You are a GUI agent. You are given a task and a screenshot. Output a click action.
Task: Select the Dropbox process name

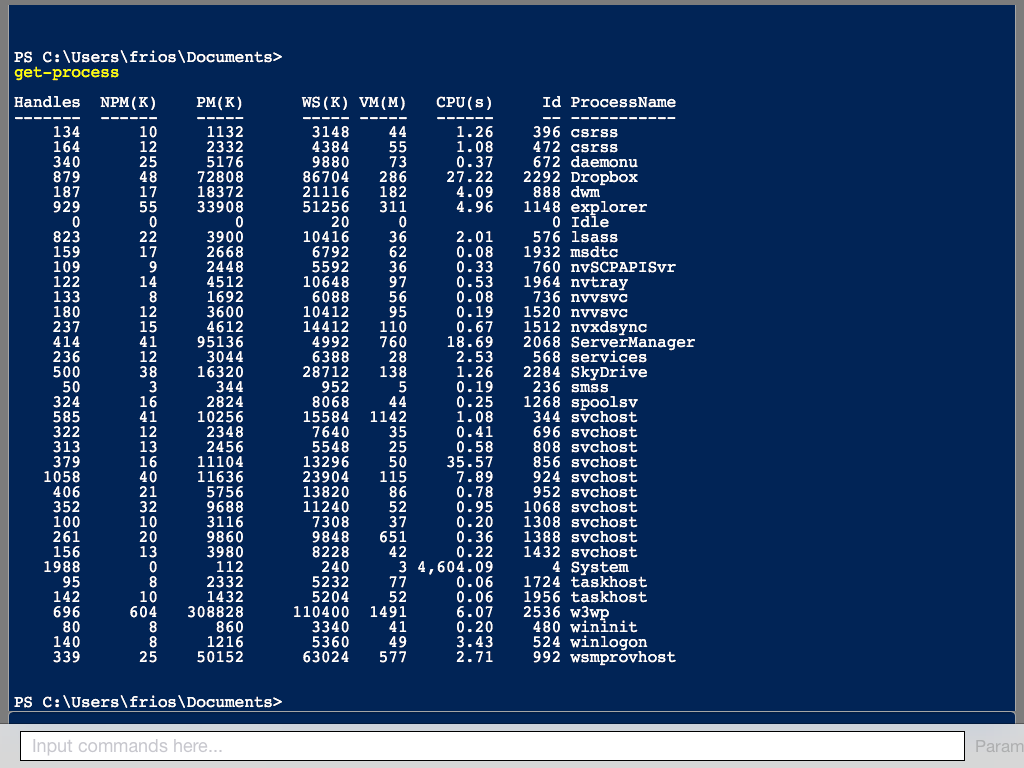(604, 178)
